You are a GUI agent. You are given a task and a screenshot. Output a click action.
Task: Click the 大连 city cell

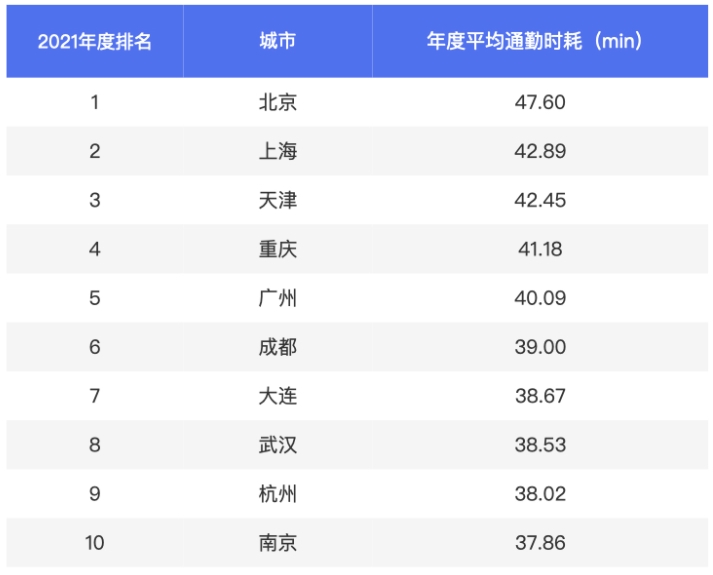tap(277, 396)
